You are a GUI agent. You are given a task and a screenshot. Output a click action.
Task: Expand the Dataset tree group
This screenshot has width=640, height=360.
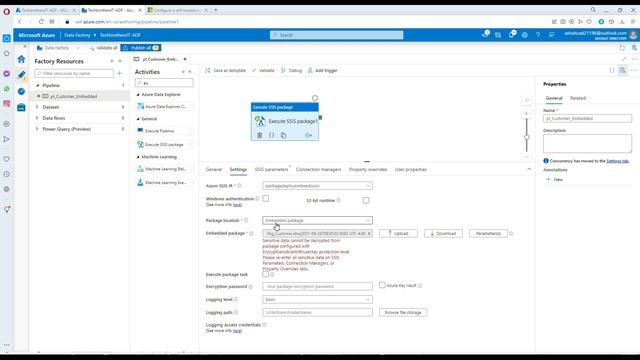pyautogui.click(x=37, y=107)
